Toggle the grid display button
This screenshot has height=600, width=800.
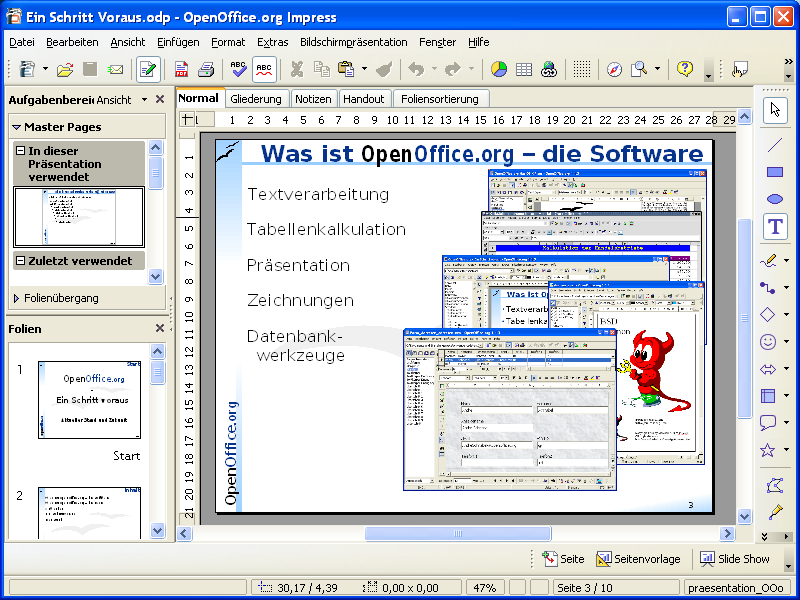[582, 69]
